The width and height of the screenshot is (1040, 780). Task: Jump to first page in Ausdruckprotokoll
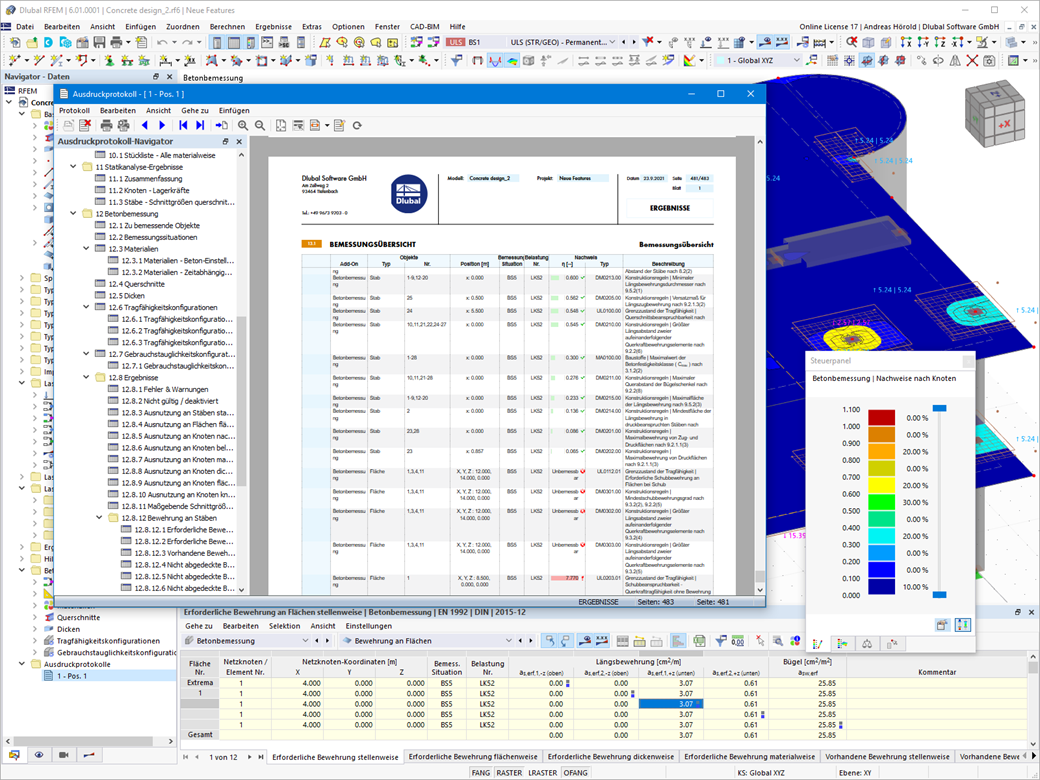(x=183, y=125)
